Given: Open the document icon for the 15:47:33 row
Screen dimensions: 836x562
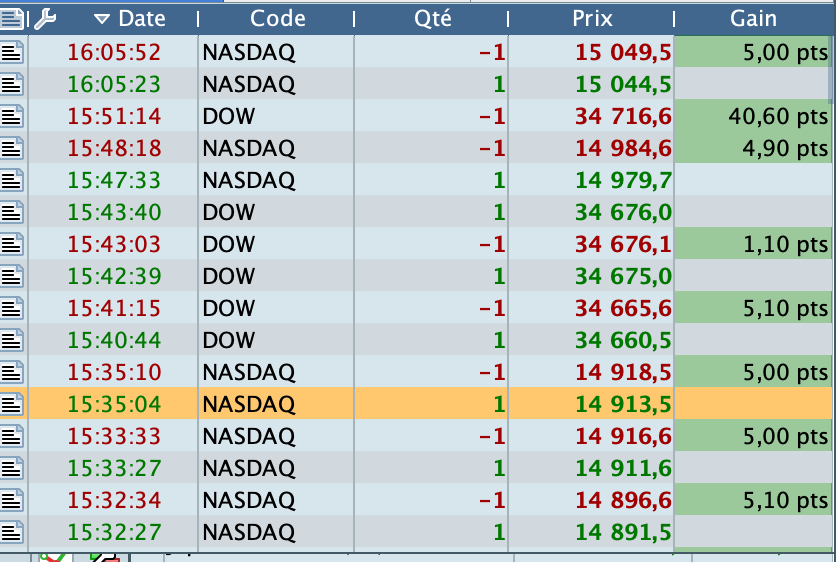Looking at the screenshot, I should [x=12, y=180].
